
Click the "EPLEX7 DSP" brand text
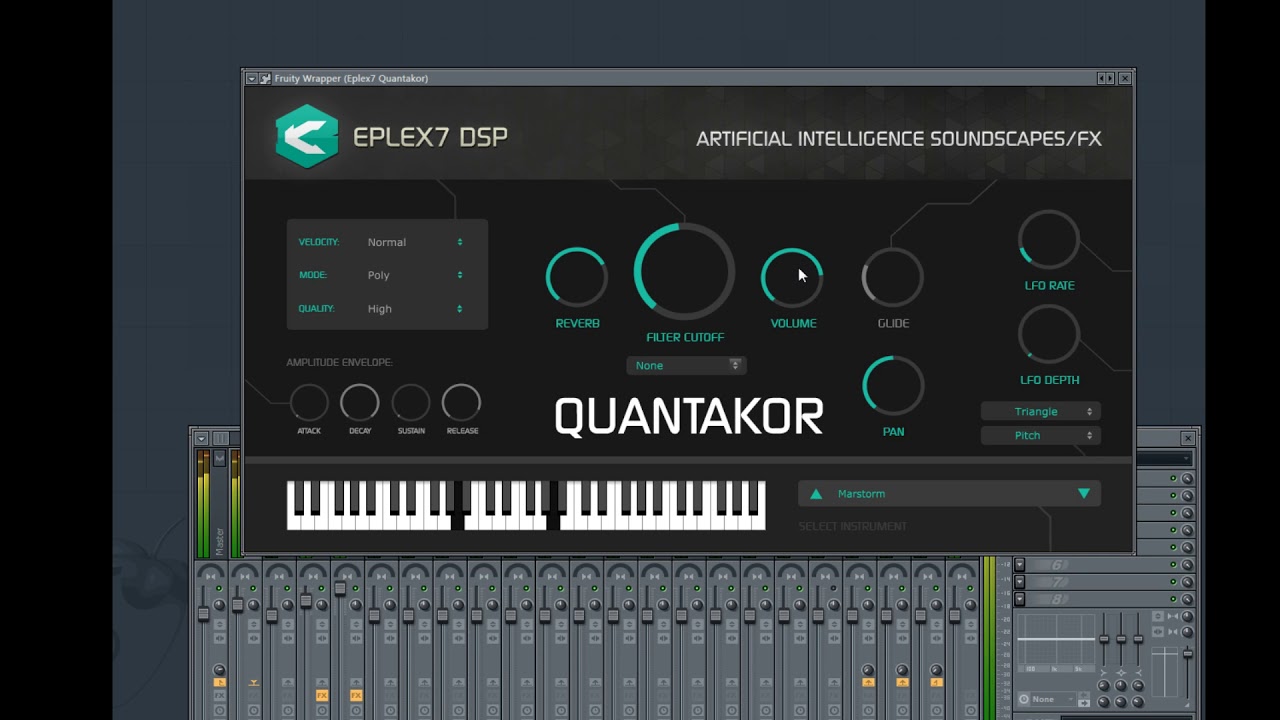[430, 137]
